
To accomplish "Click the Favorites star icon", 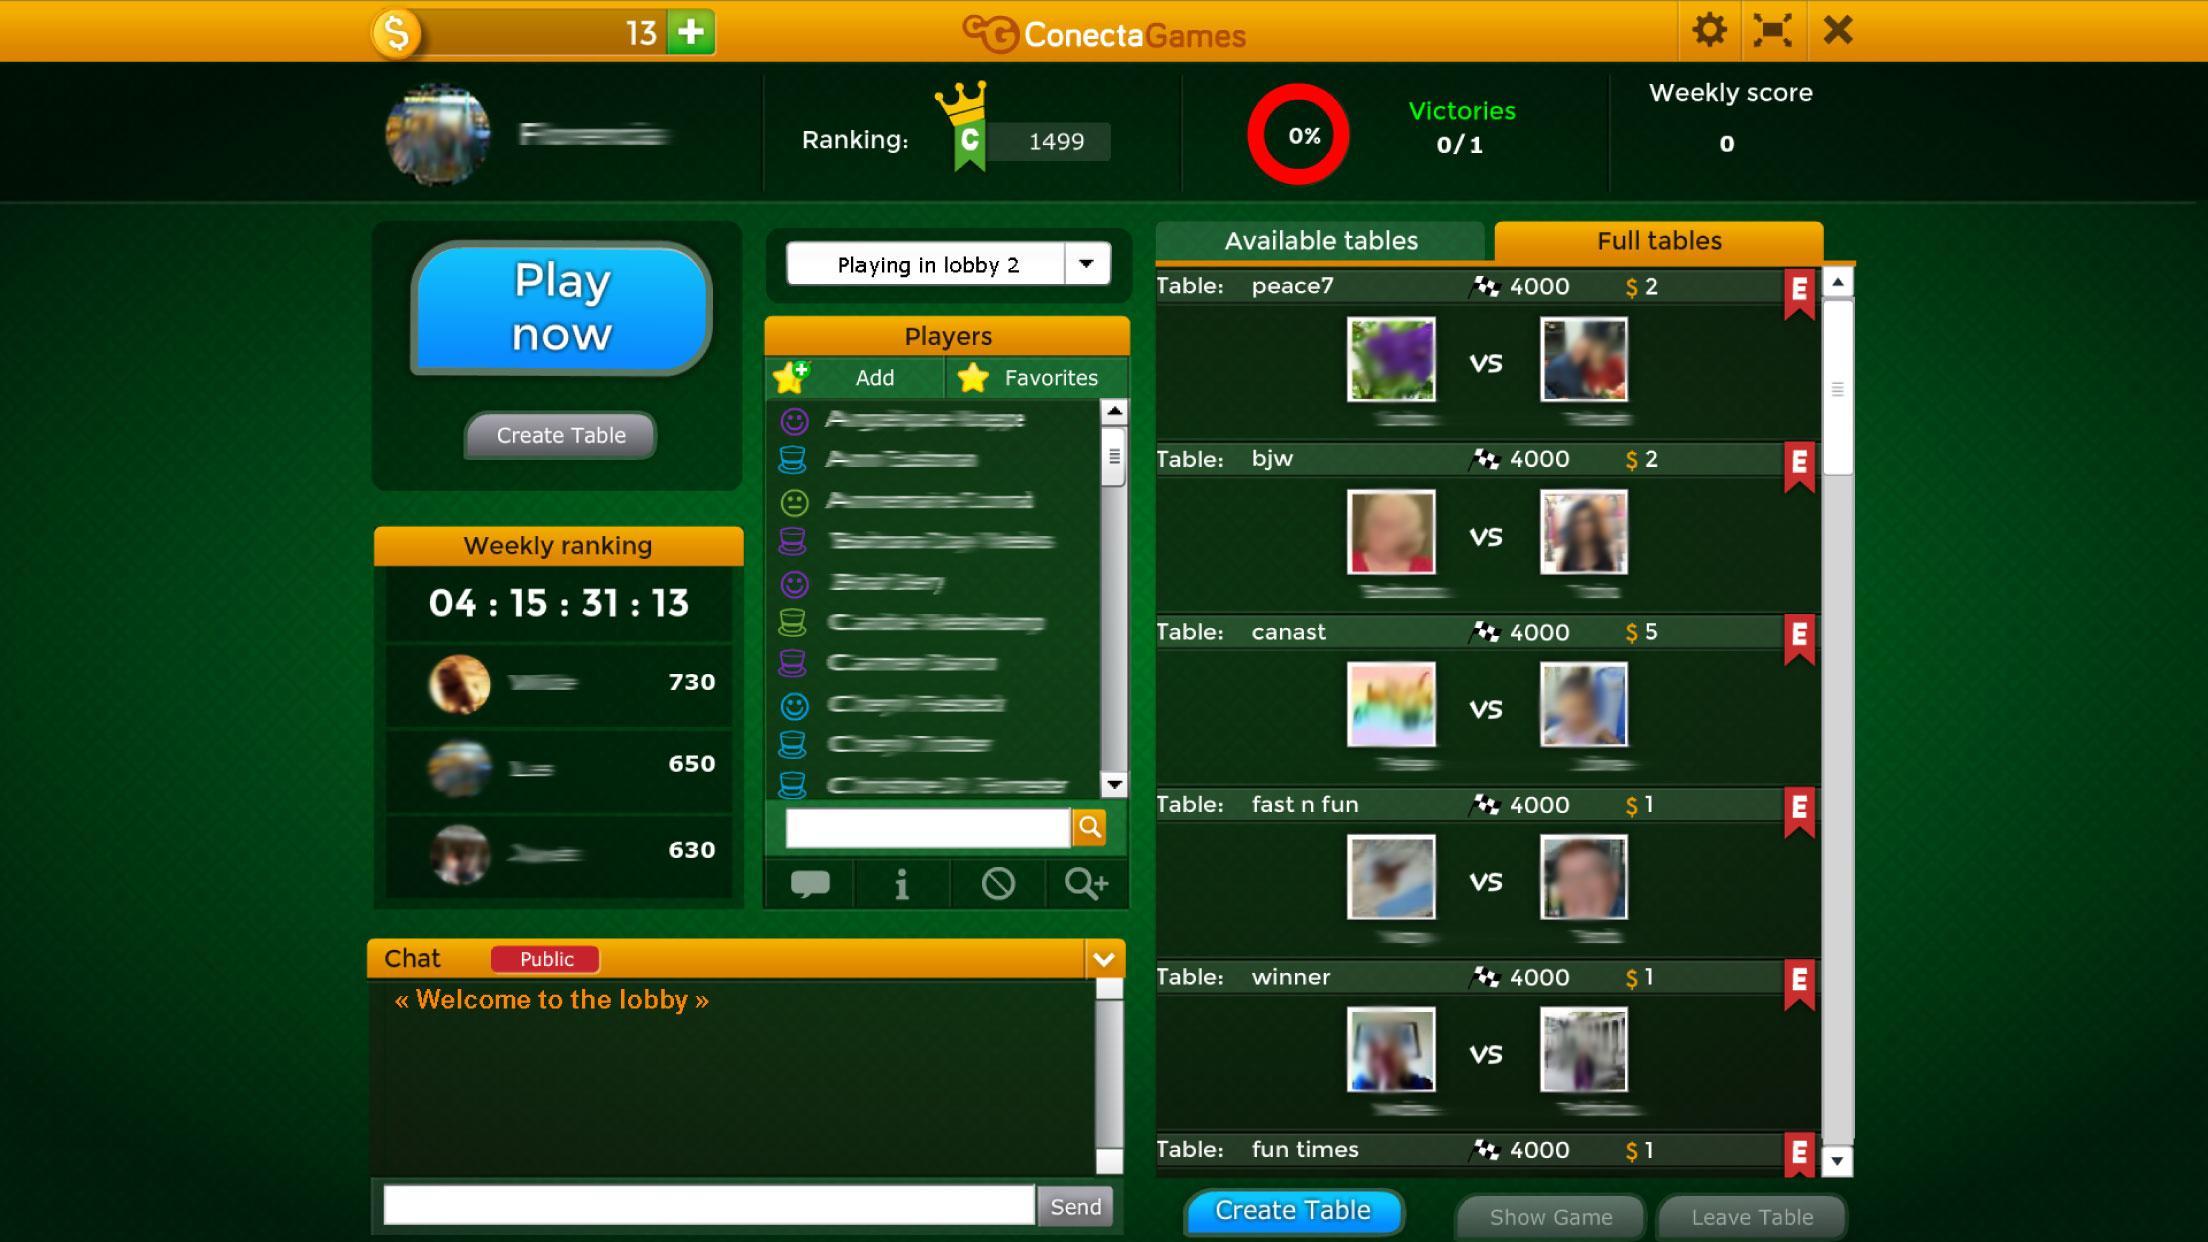I will coord(971,376).
